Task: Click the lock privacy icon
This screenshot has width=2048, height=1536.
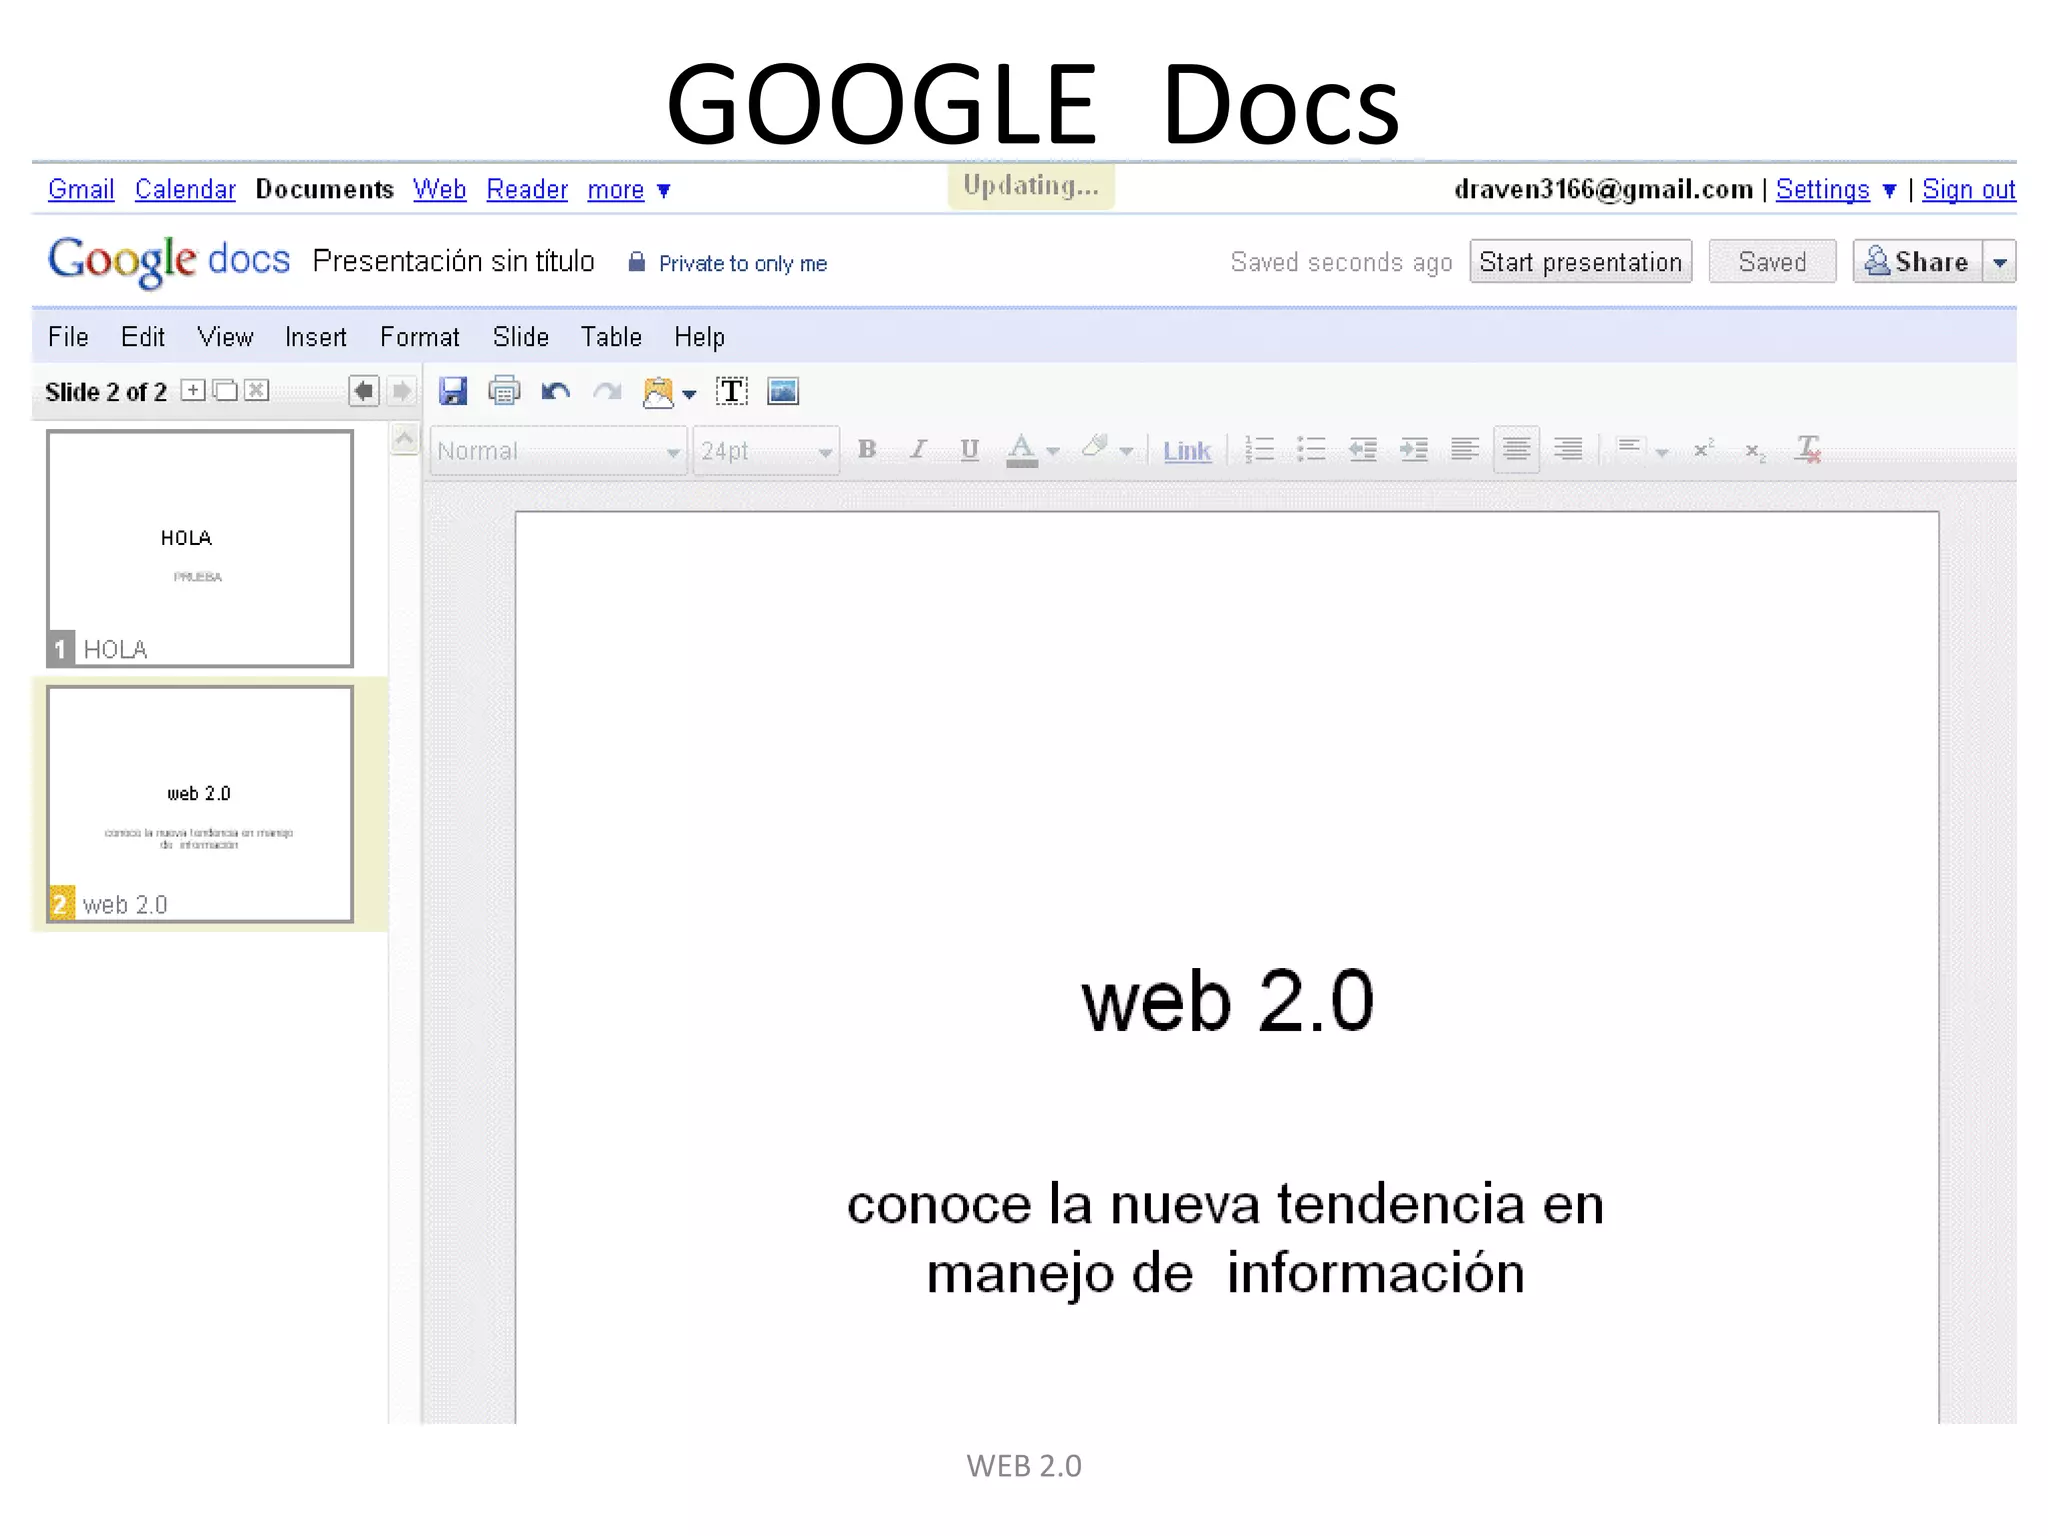Action: [x=636, y=262]
